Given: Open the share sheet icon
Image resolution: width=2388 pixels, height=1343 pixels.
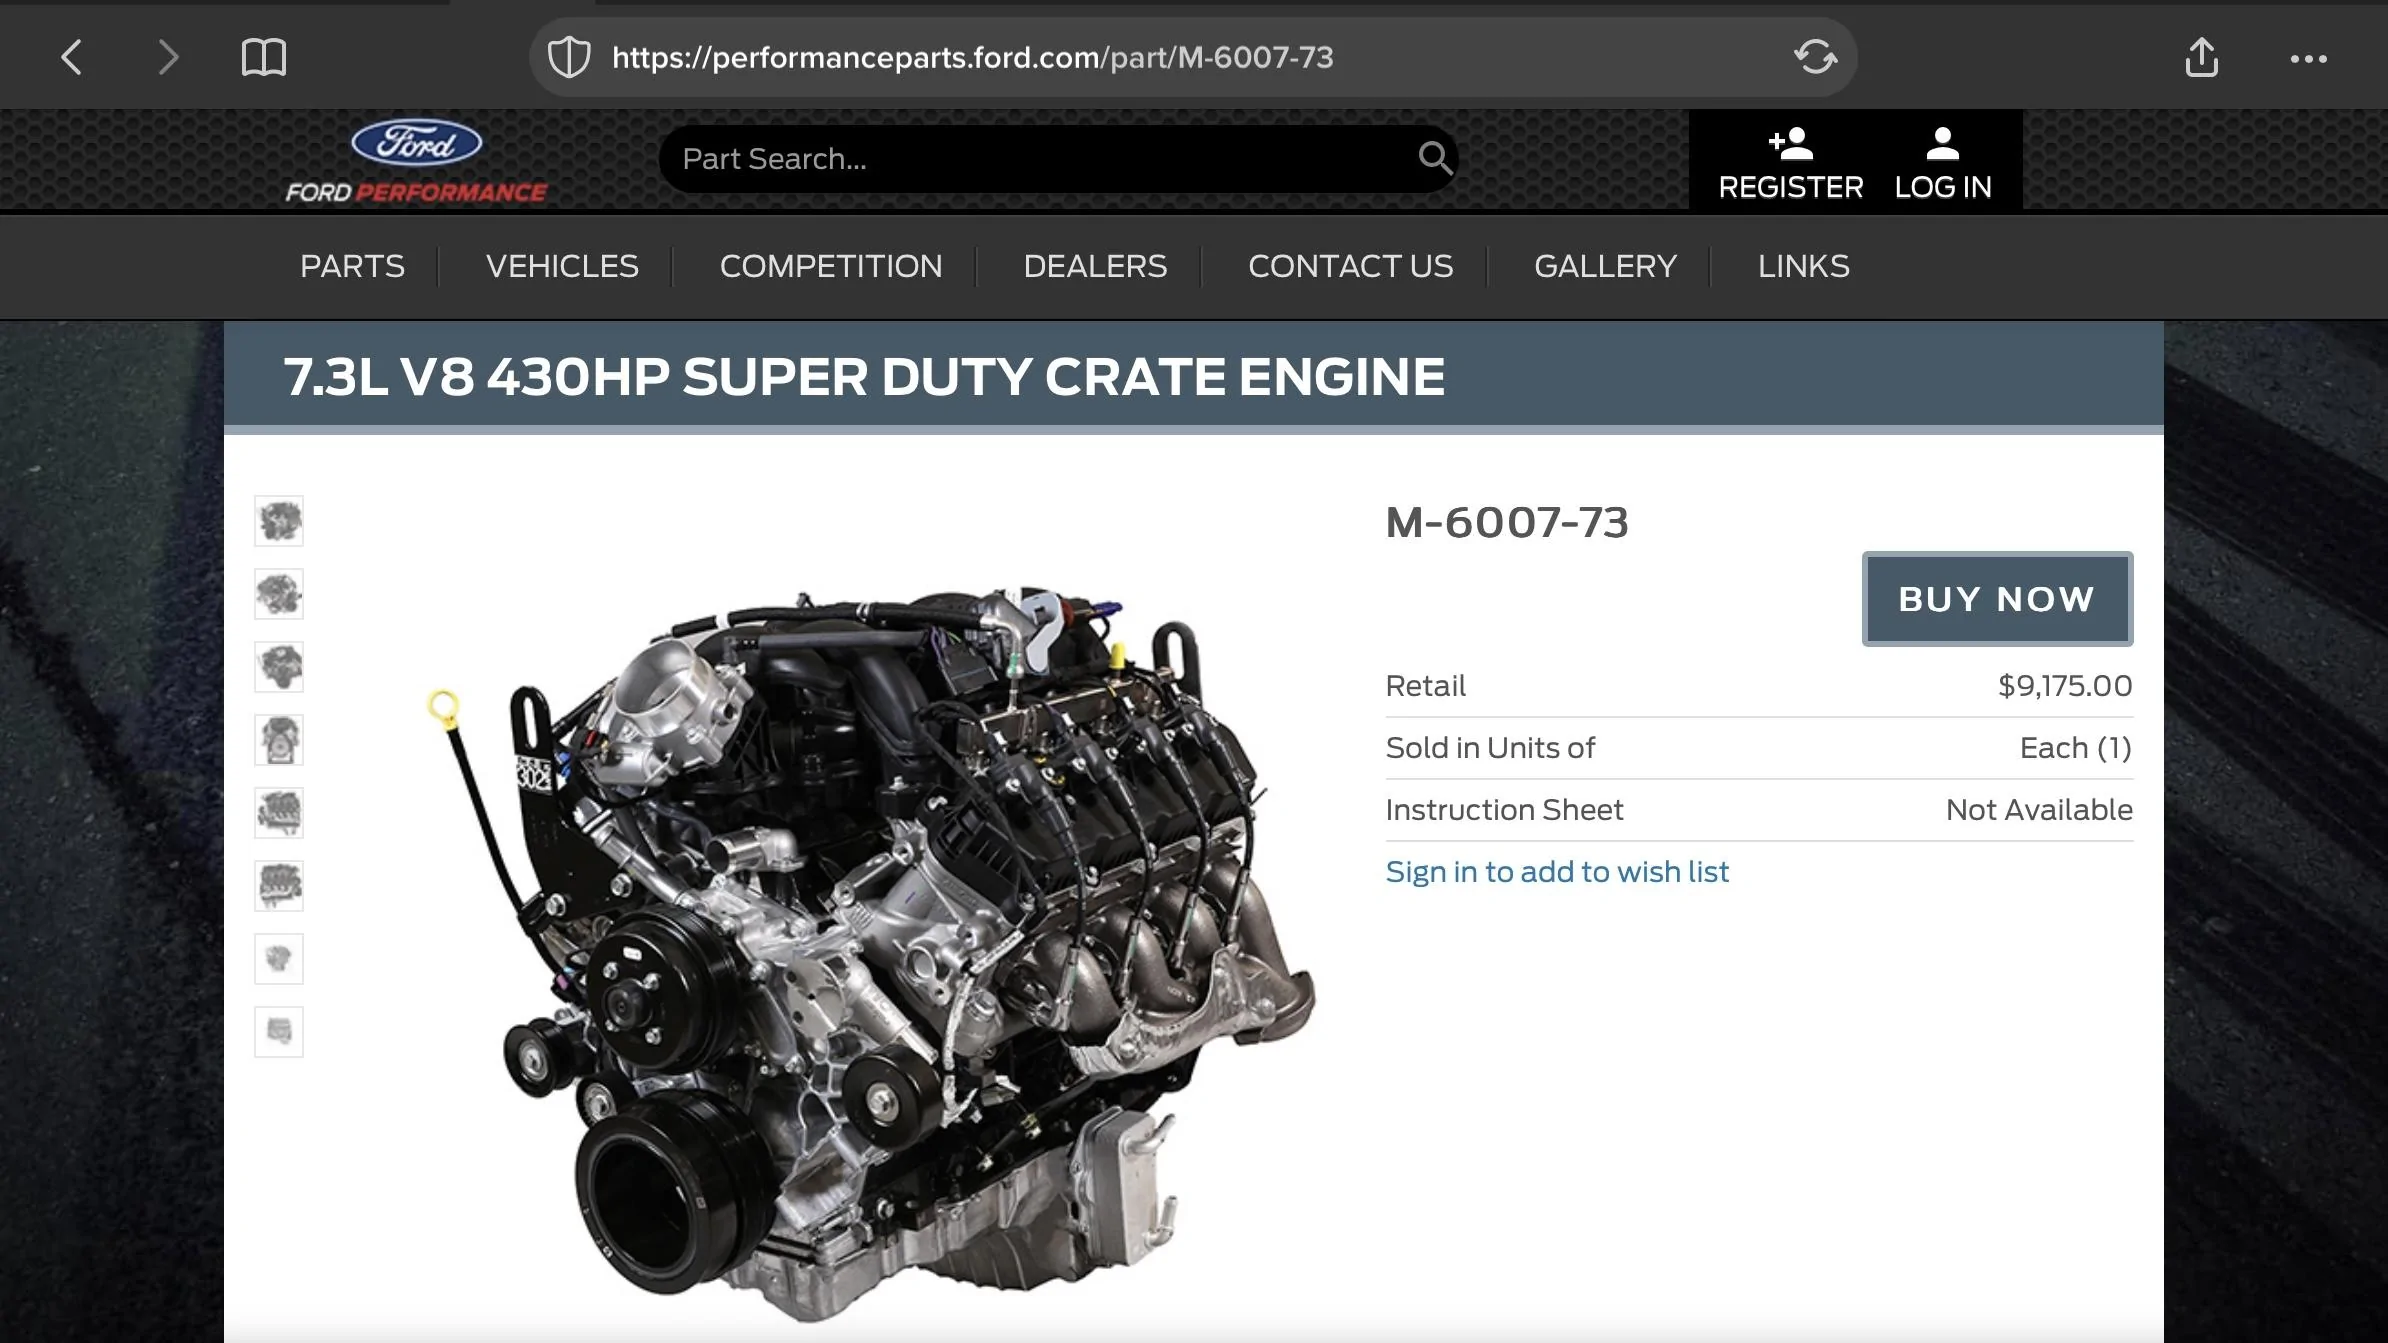Looking at the screenshot, I should pos(2201,57).
